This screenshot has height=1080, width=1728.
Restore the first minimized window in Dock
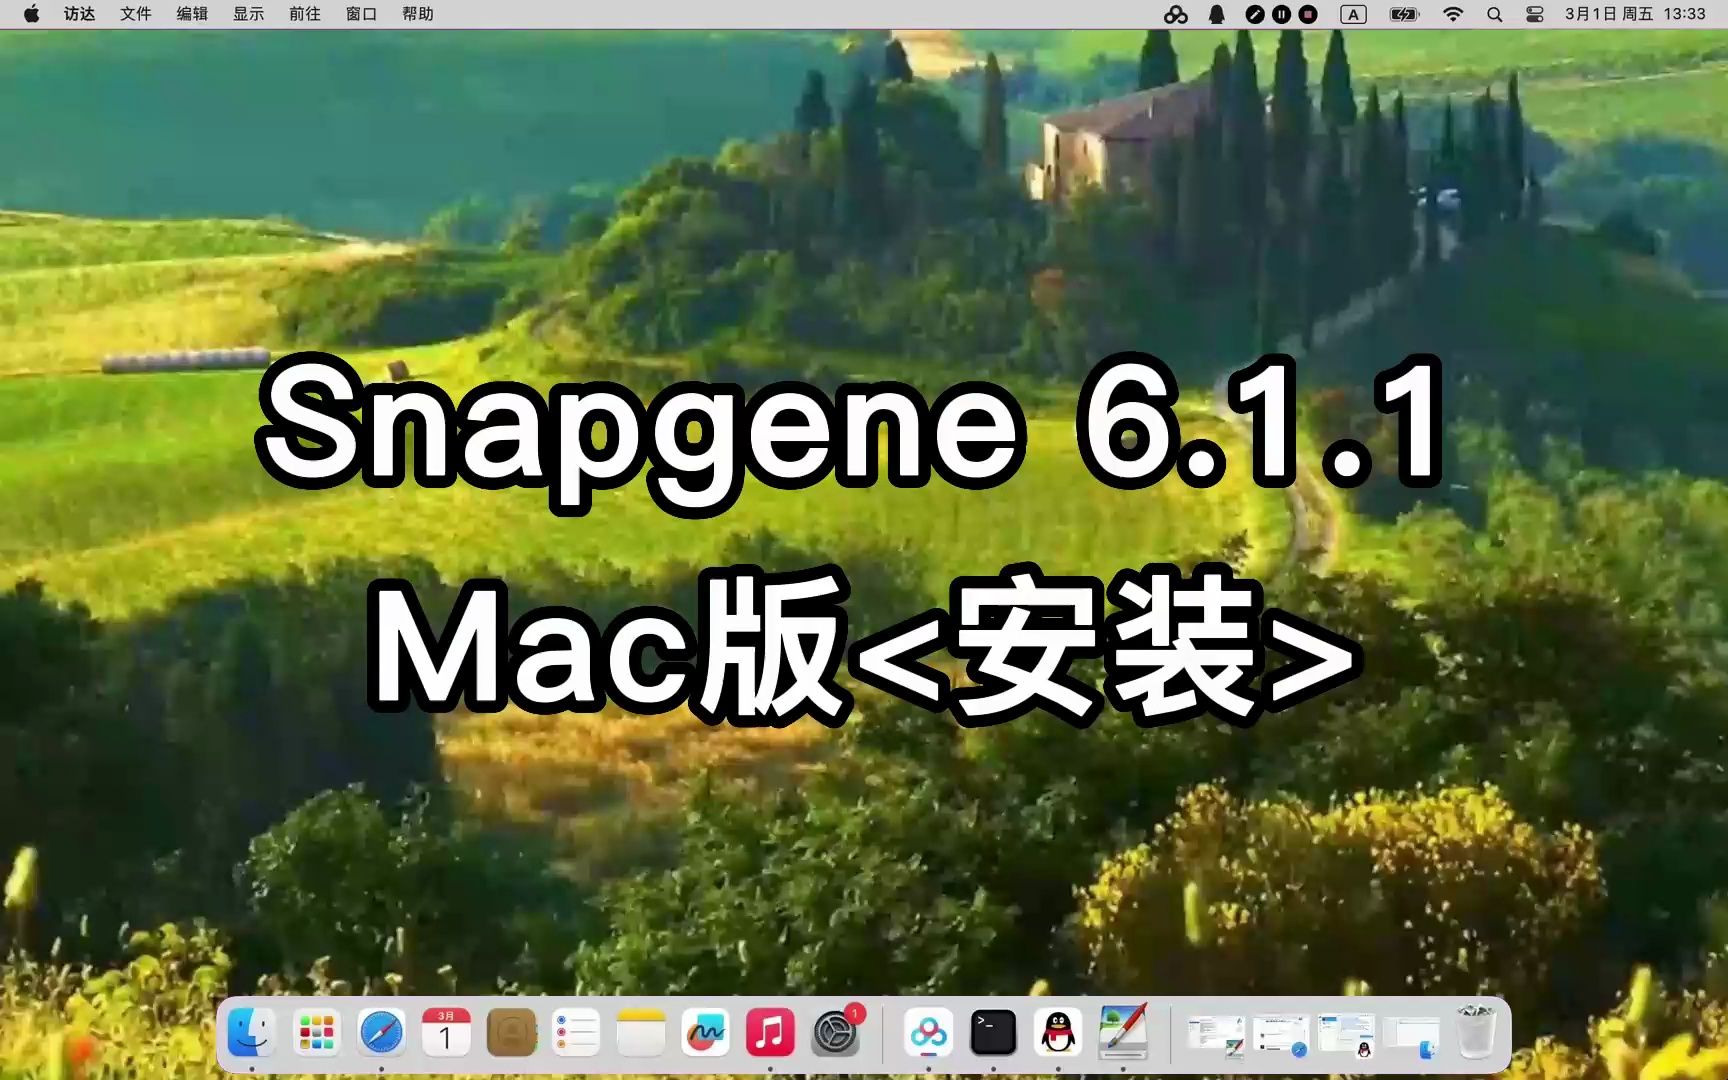point(1215,1035)
